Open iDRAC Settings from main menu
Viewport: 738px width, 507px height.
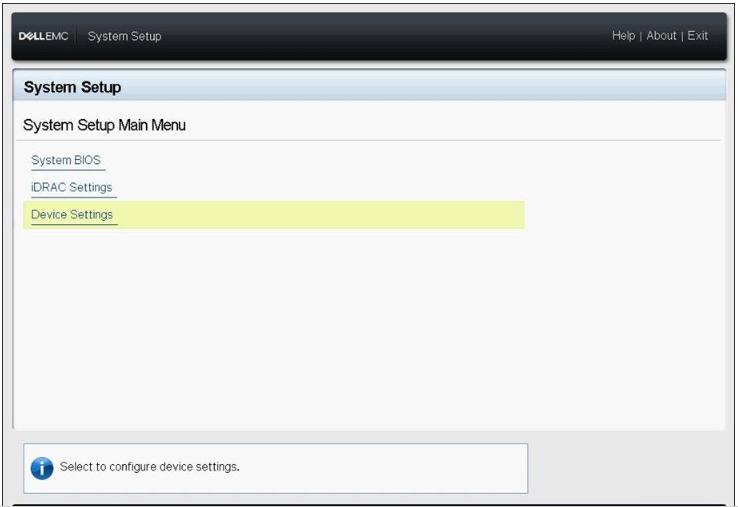click(x=72, y=187)
